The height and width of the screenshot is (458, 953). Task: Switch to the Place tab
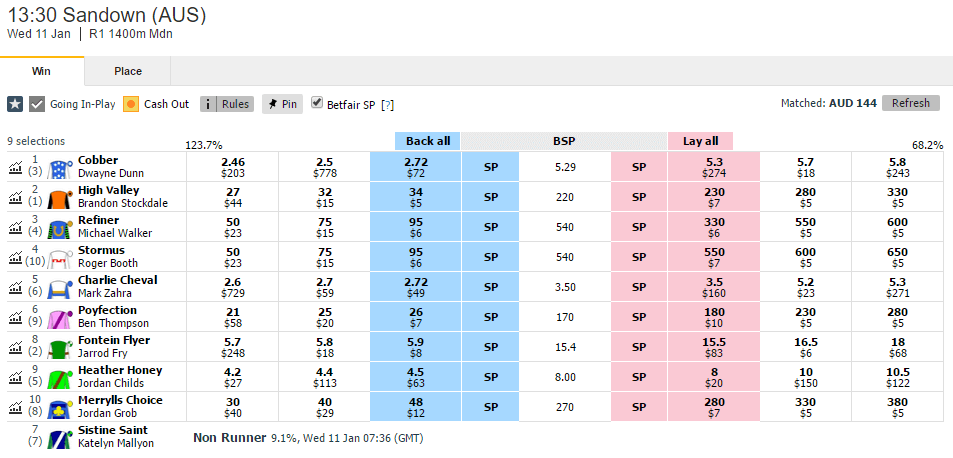(x=128, y=71)
